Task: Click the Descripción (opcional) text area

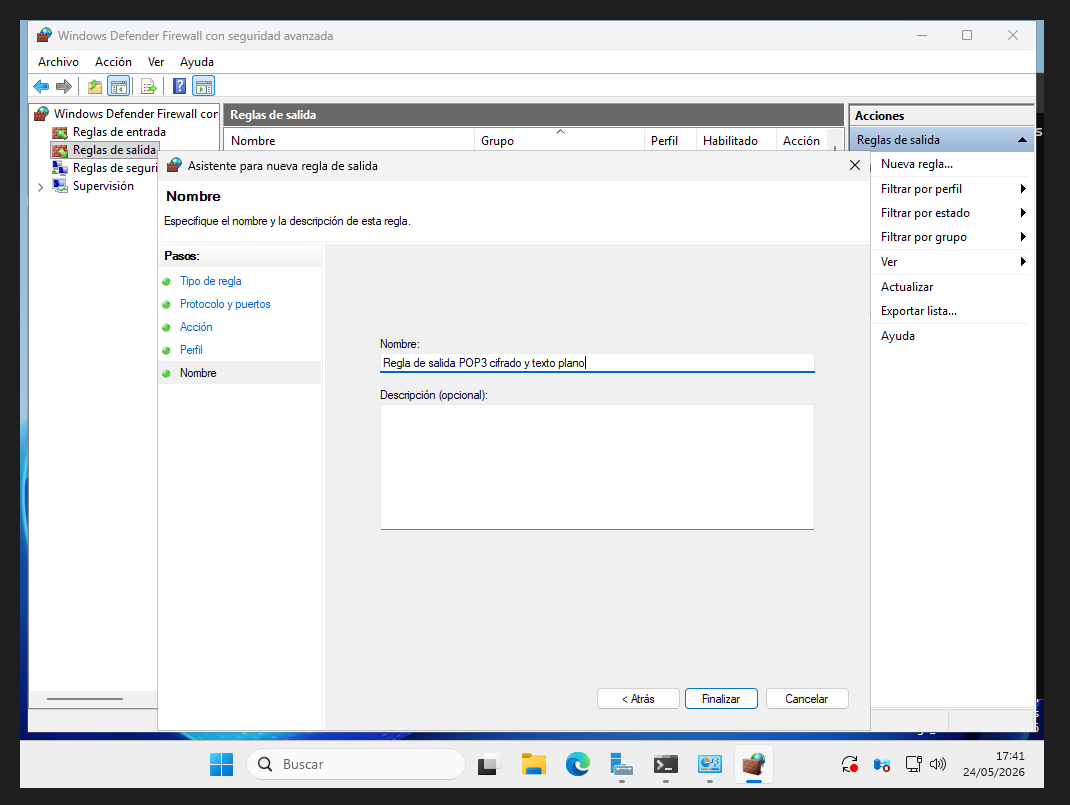Action: (597, 467)
